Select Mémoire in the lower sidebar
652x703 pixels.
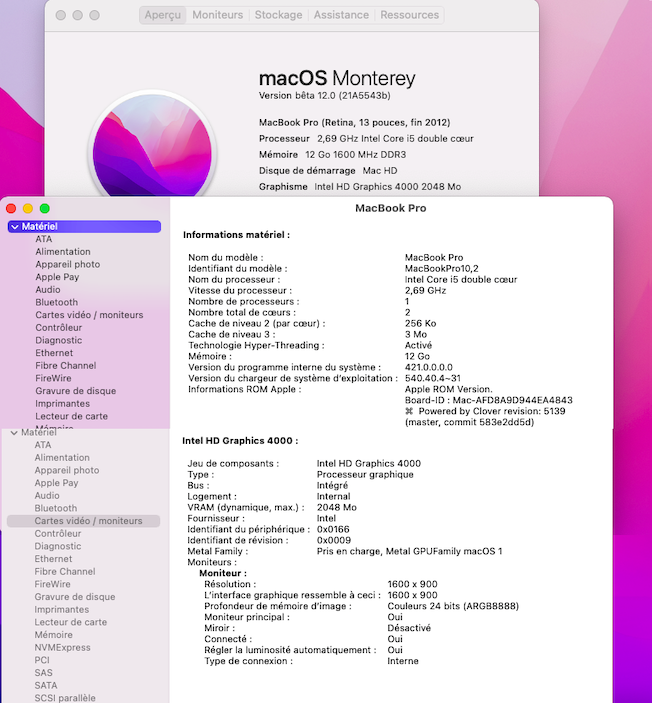[53, 635]
